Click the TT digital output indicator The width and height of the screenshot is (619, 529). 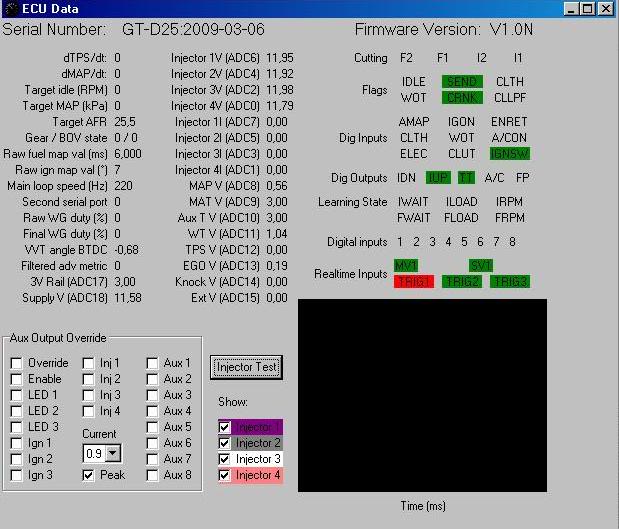pyautogui.click(x=466, y=178)
